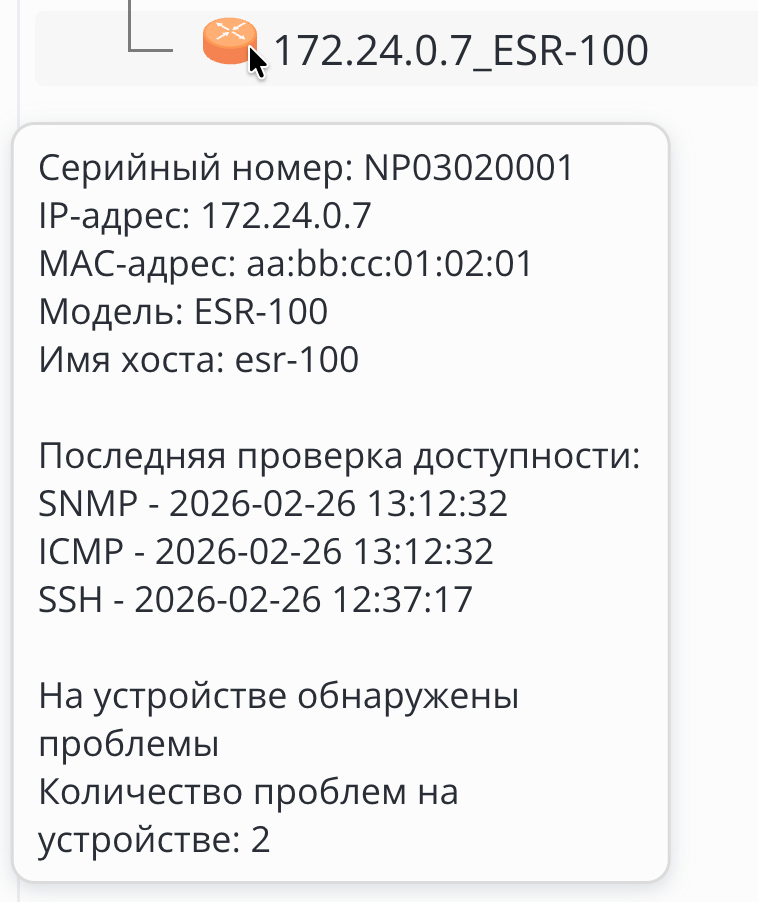Click the serial number value NP03020001
The image size is (758, 902).
coord(468,168)
